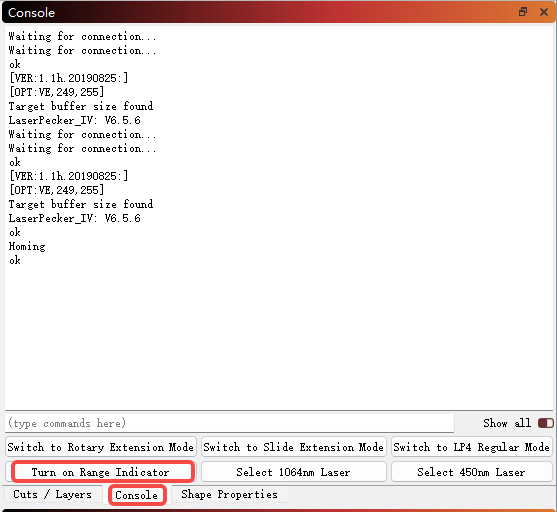Select 1064nm Laser

pyautogui.click(x=293, y=472)
